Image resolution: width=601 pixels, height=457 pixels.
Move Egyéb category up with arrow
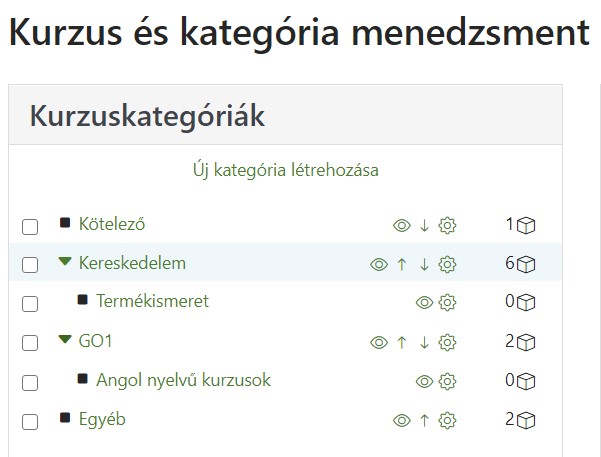(x=424, y=421)
